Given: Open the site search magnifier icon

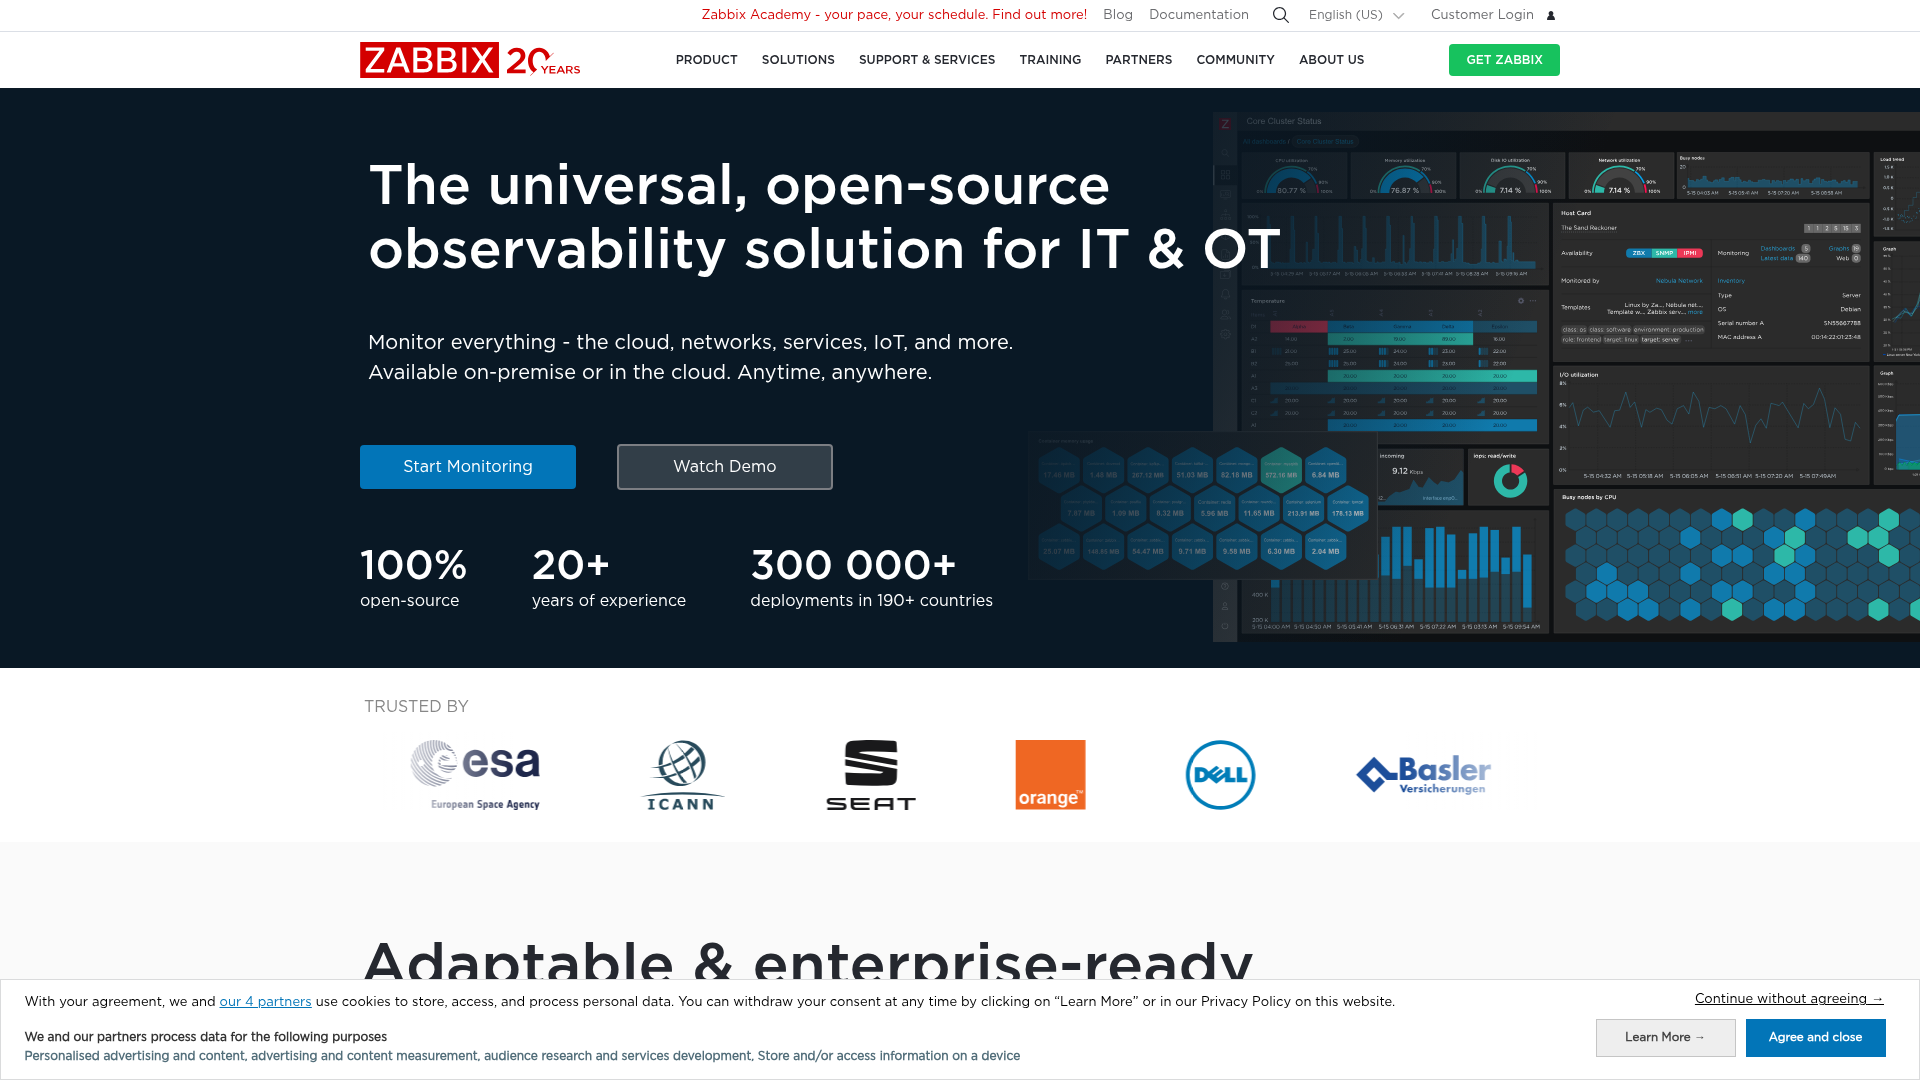Looking at the screenshot, I should click(x=1280, y=15).
